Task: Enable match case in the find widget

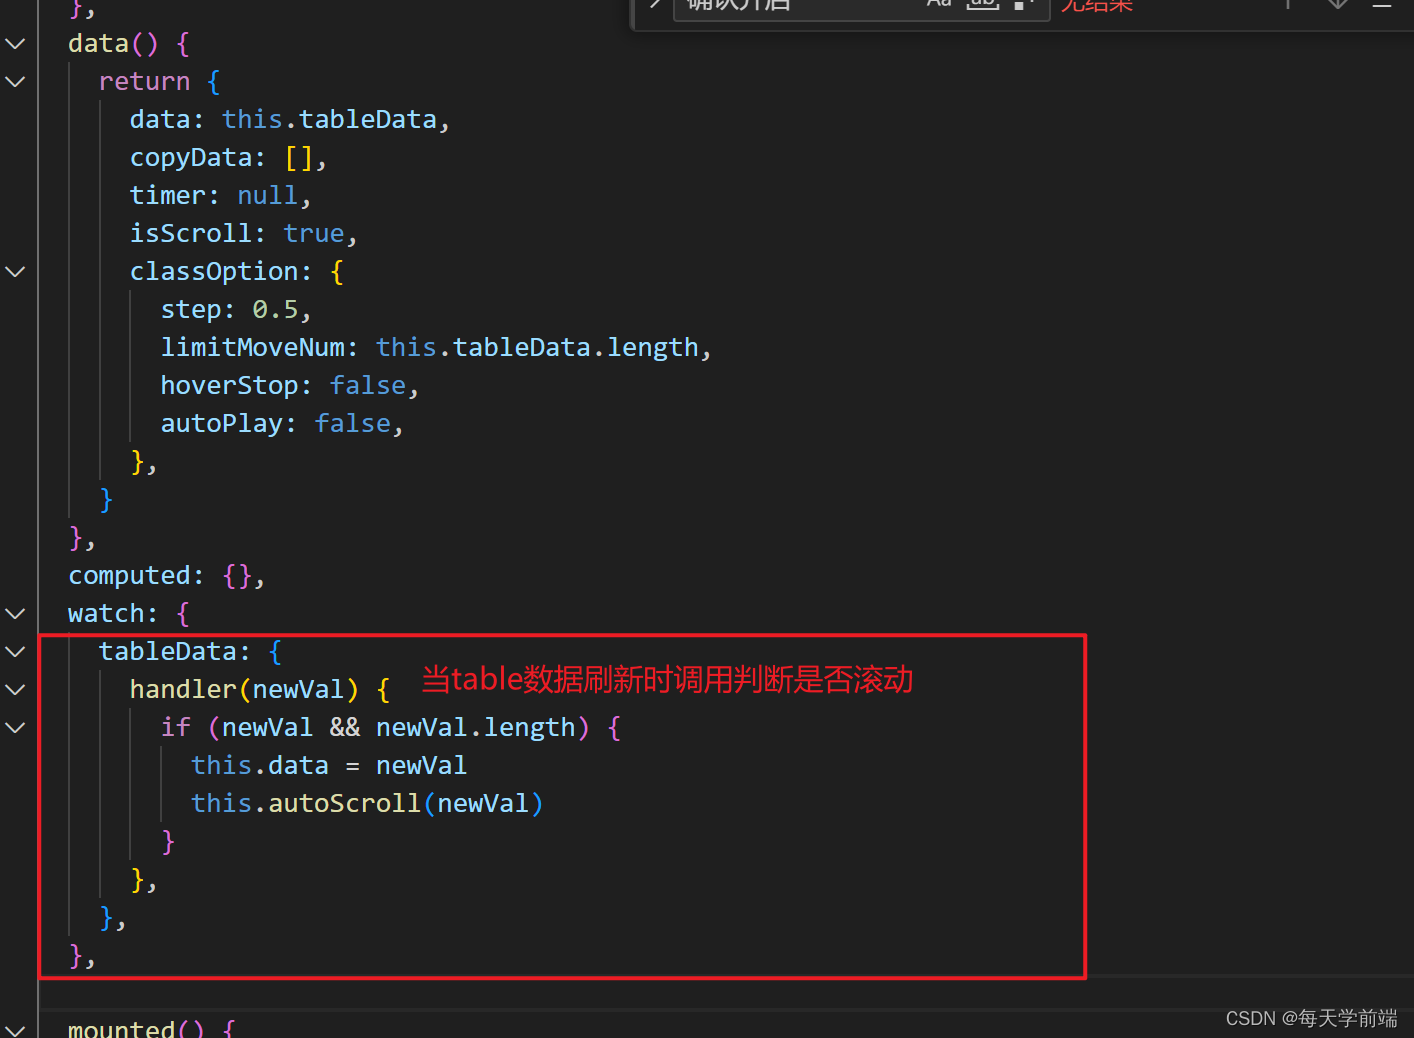Action: pos(938,4)
